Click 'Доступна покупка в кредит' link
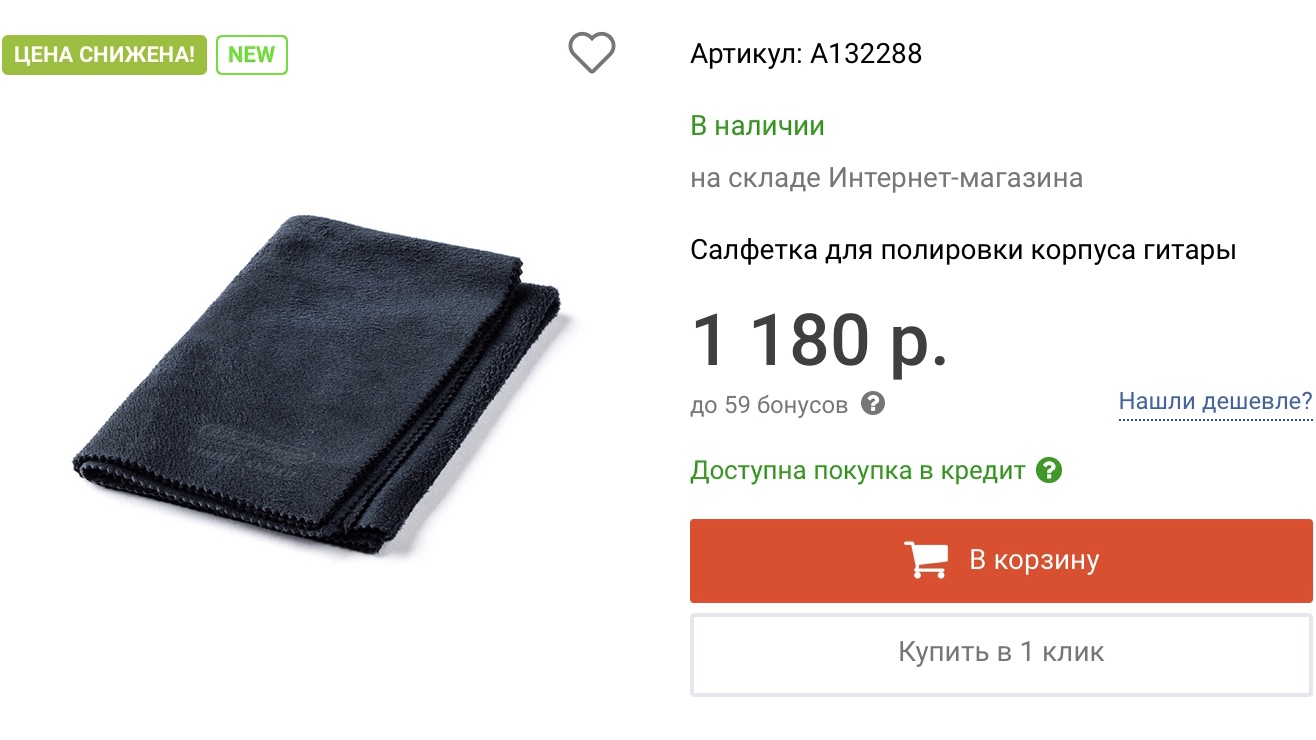 coord(858,471)
